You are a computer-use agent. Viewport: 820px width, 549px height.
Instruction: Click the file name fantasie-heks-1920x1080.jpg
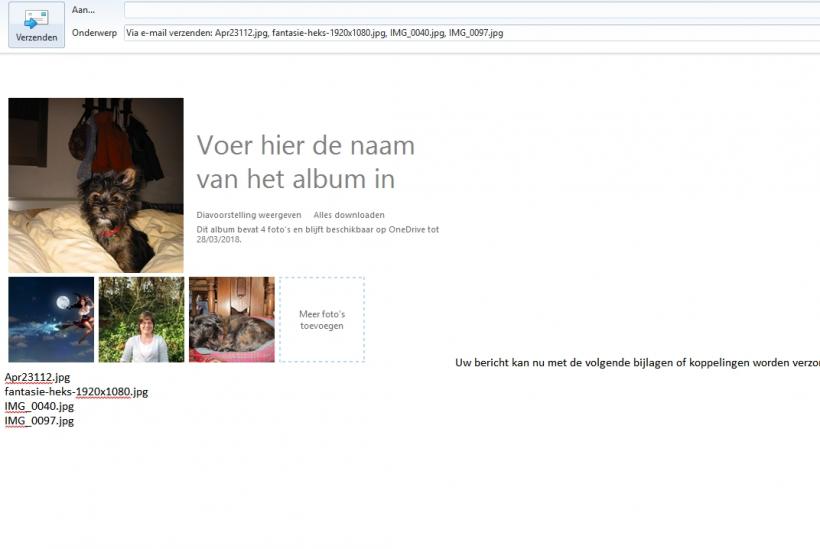tap(76, 392)
